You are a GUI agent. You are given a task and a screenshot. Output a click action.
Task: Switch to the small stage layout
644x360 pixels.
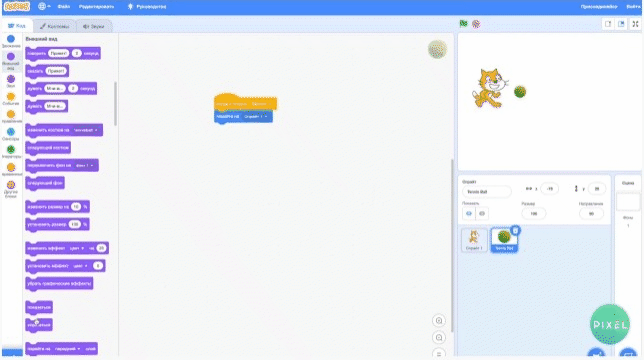(x=608, y=24)
